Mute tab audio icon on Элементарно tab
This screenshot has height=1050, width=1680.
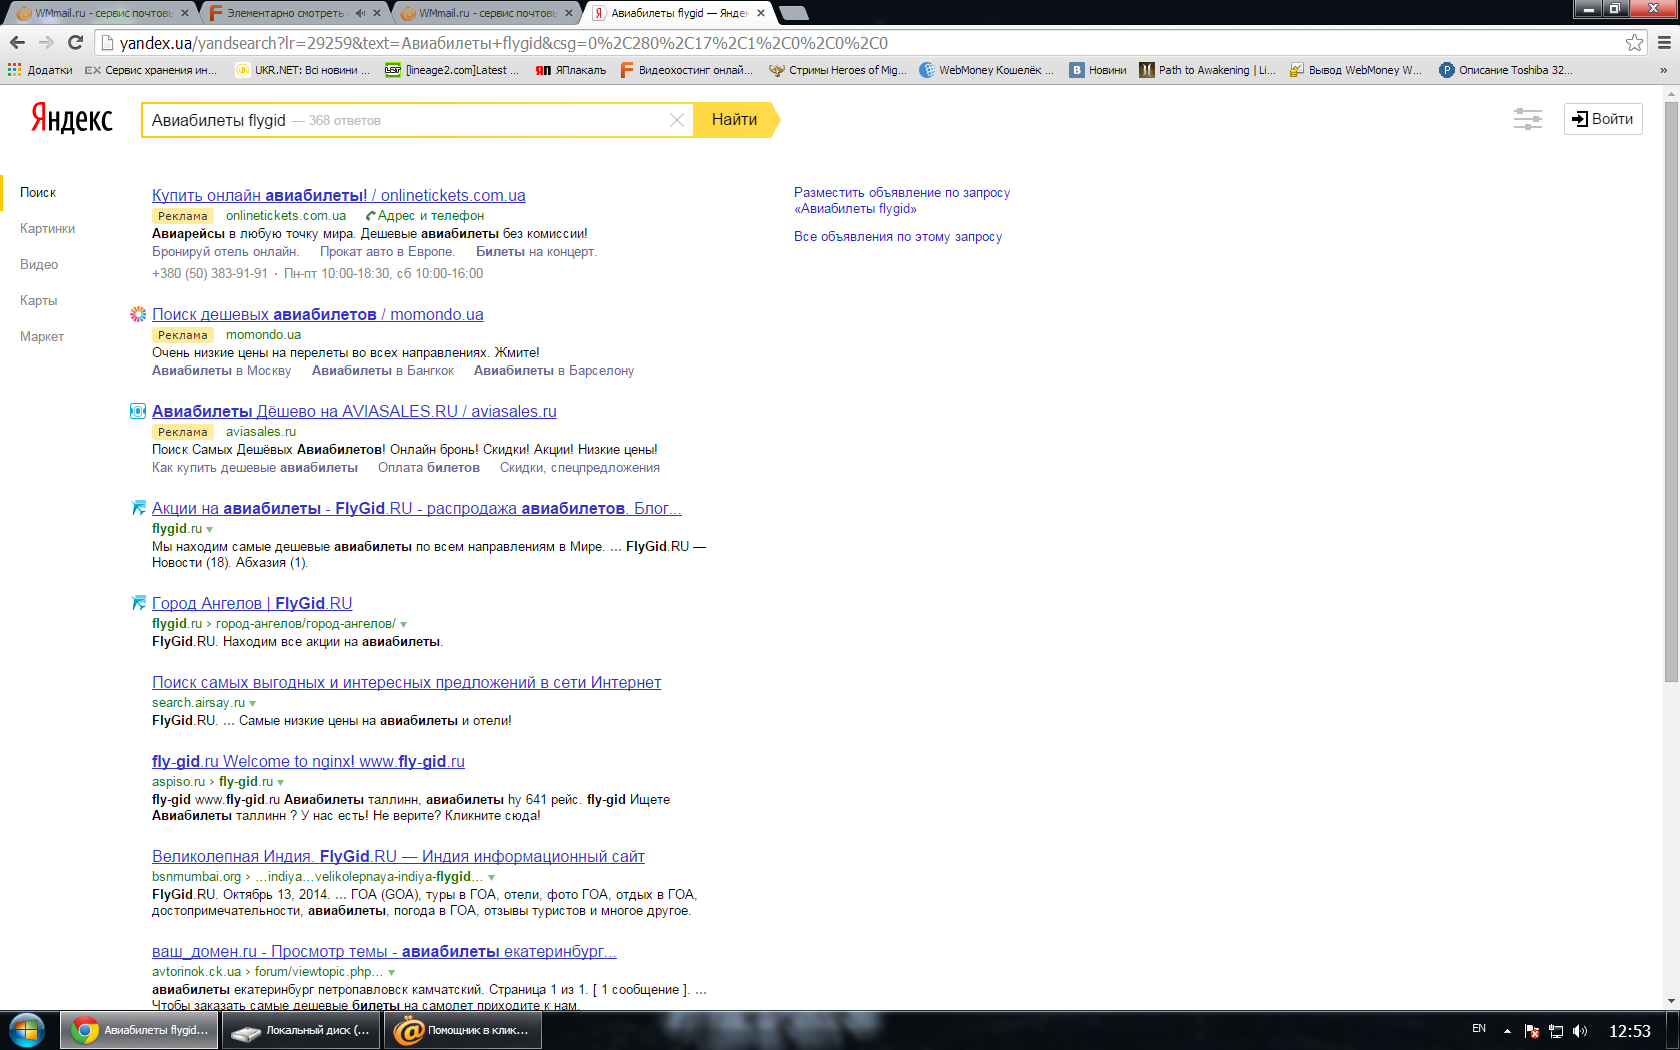360,13
